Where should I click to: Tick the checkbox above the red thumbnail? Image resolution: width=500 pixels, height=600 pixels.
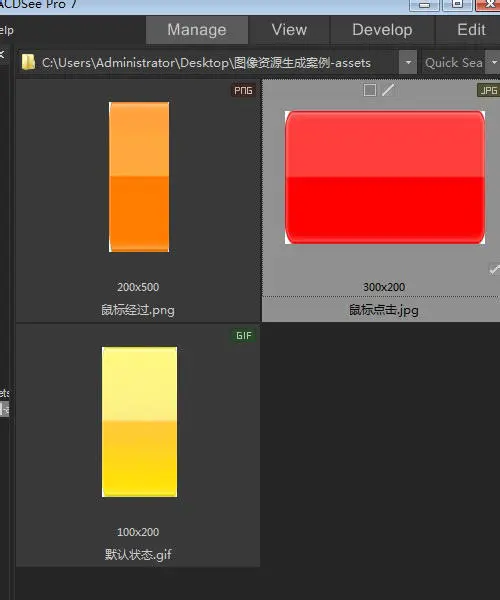click(370, 90)
